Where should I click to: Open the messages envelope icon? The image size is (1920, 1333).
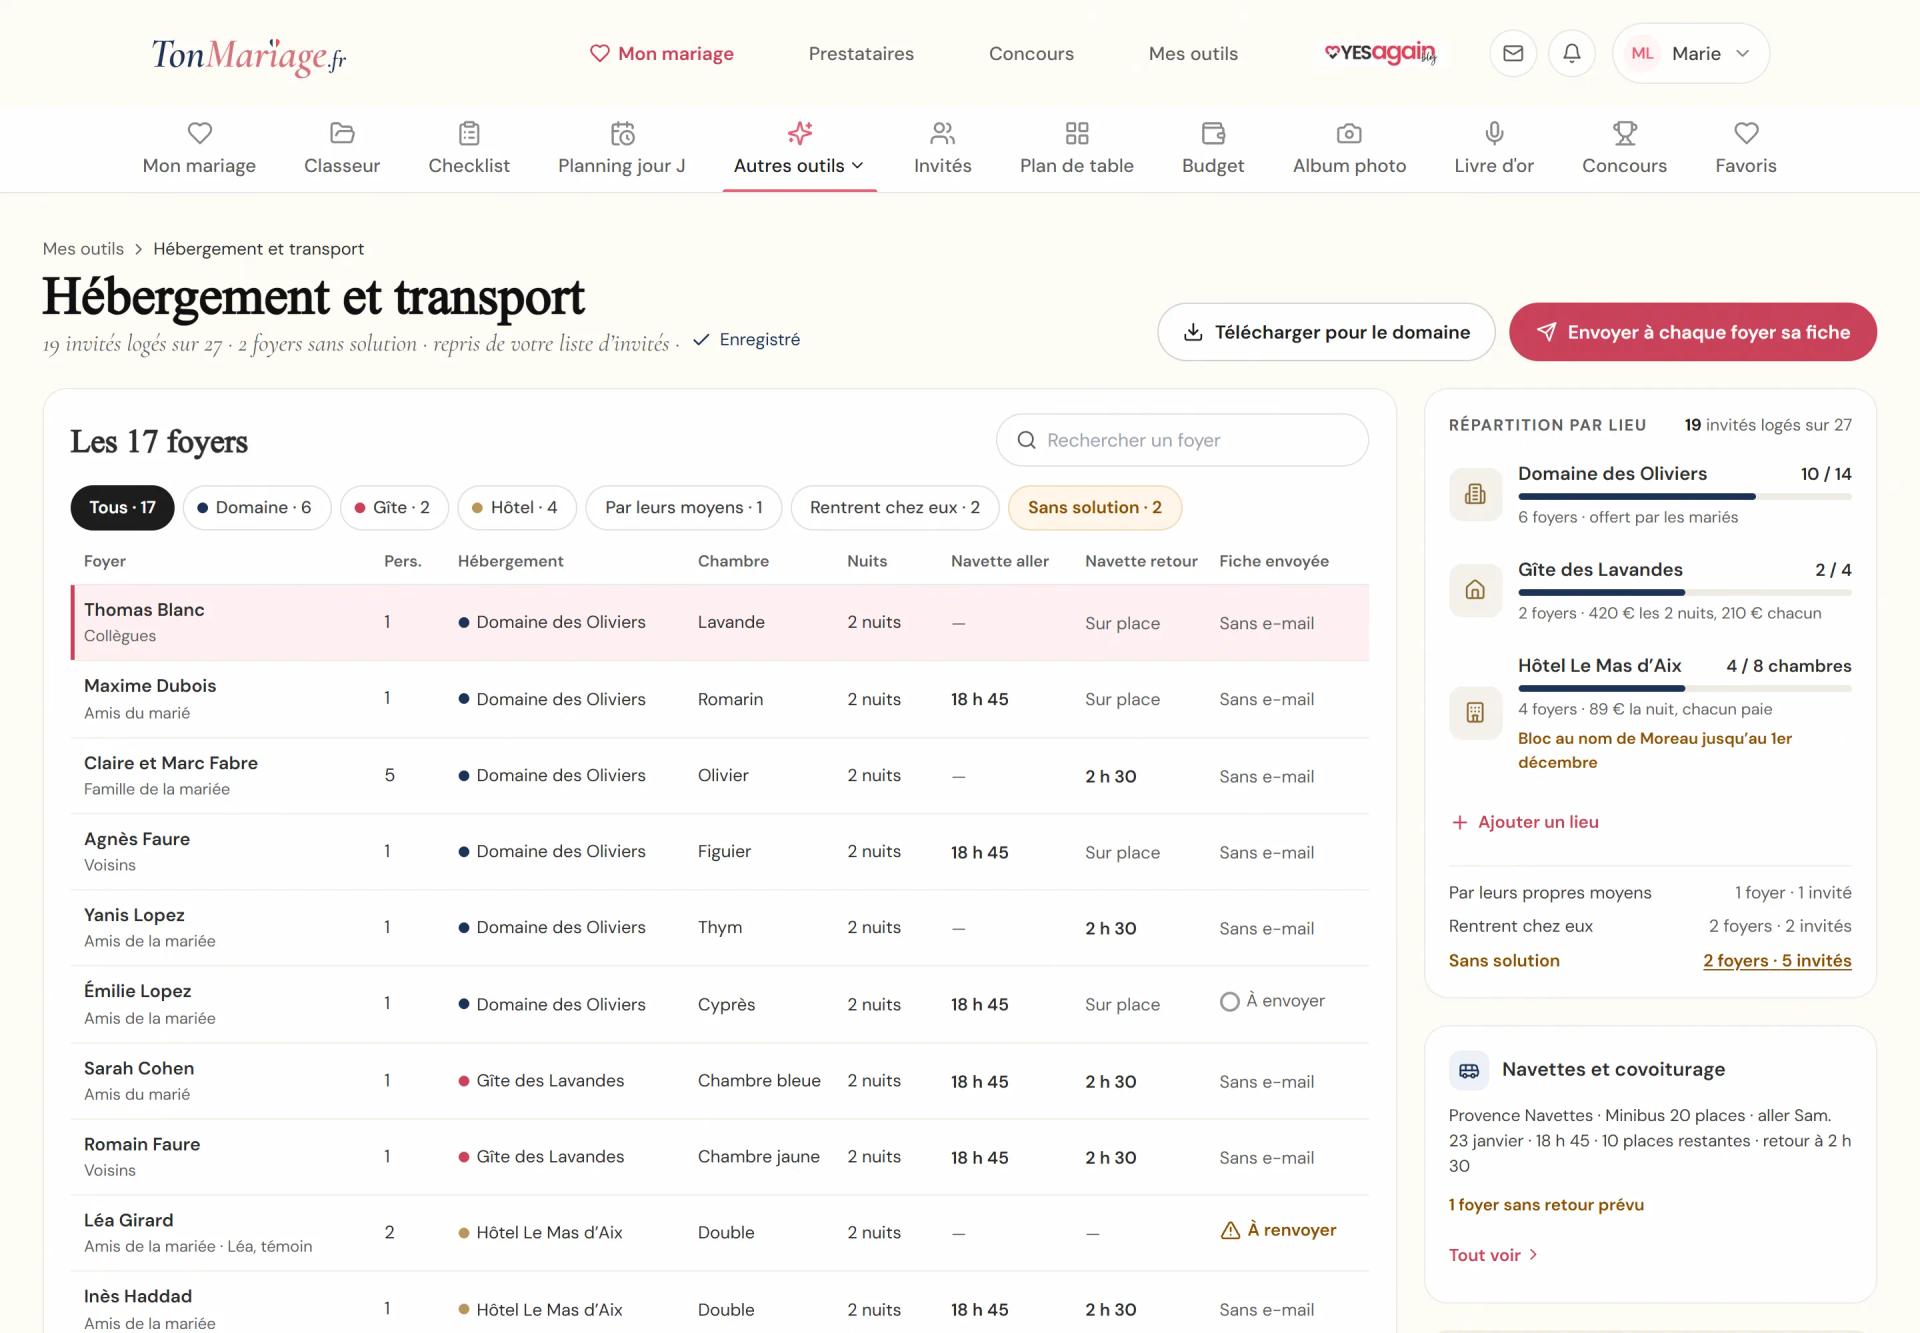(x=1513, y=53)
